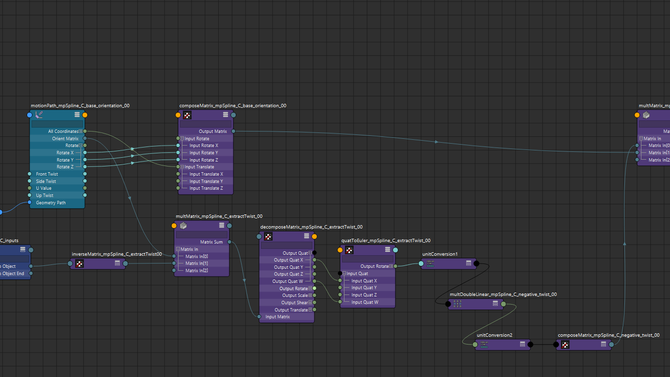Viewport: 670px width, 377px height.
Task: Click the unitConversion2 node icon
Action: (x=484, y=345)
